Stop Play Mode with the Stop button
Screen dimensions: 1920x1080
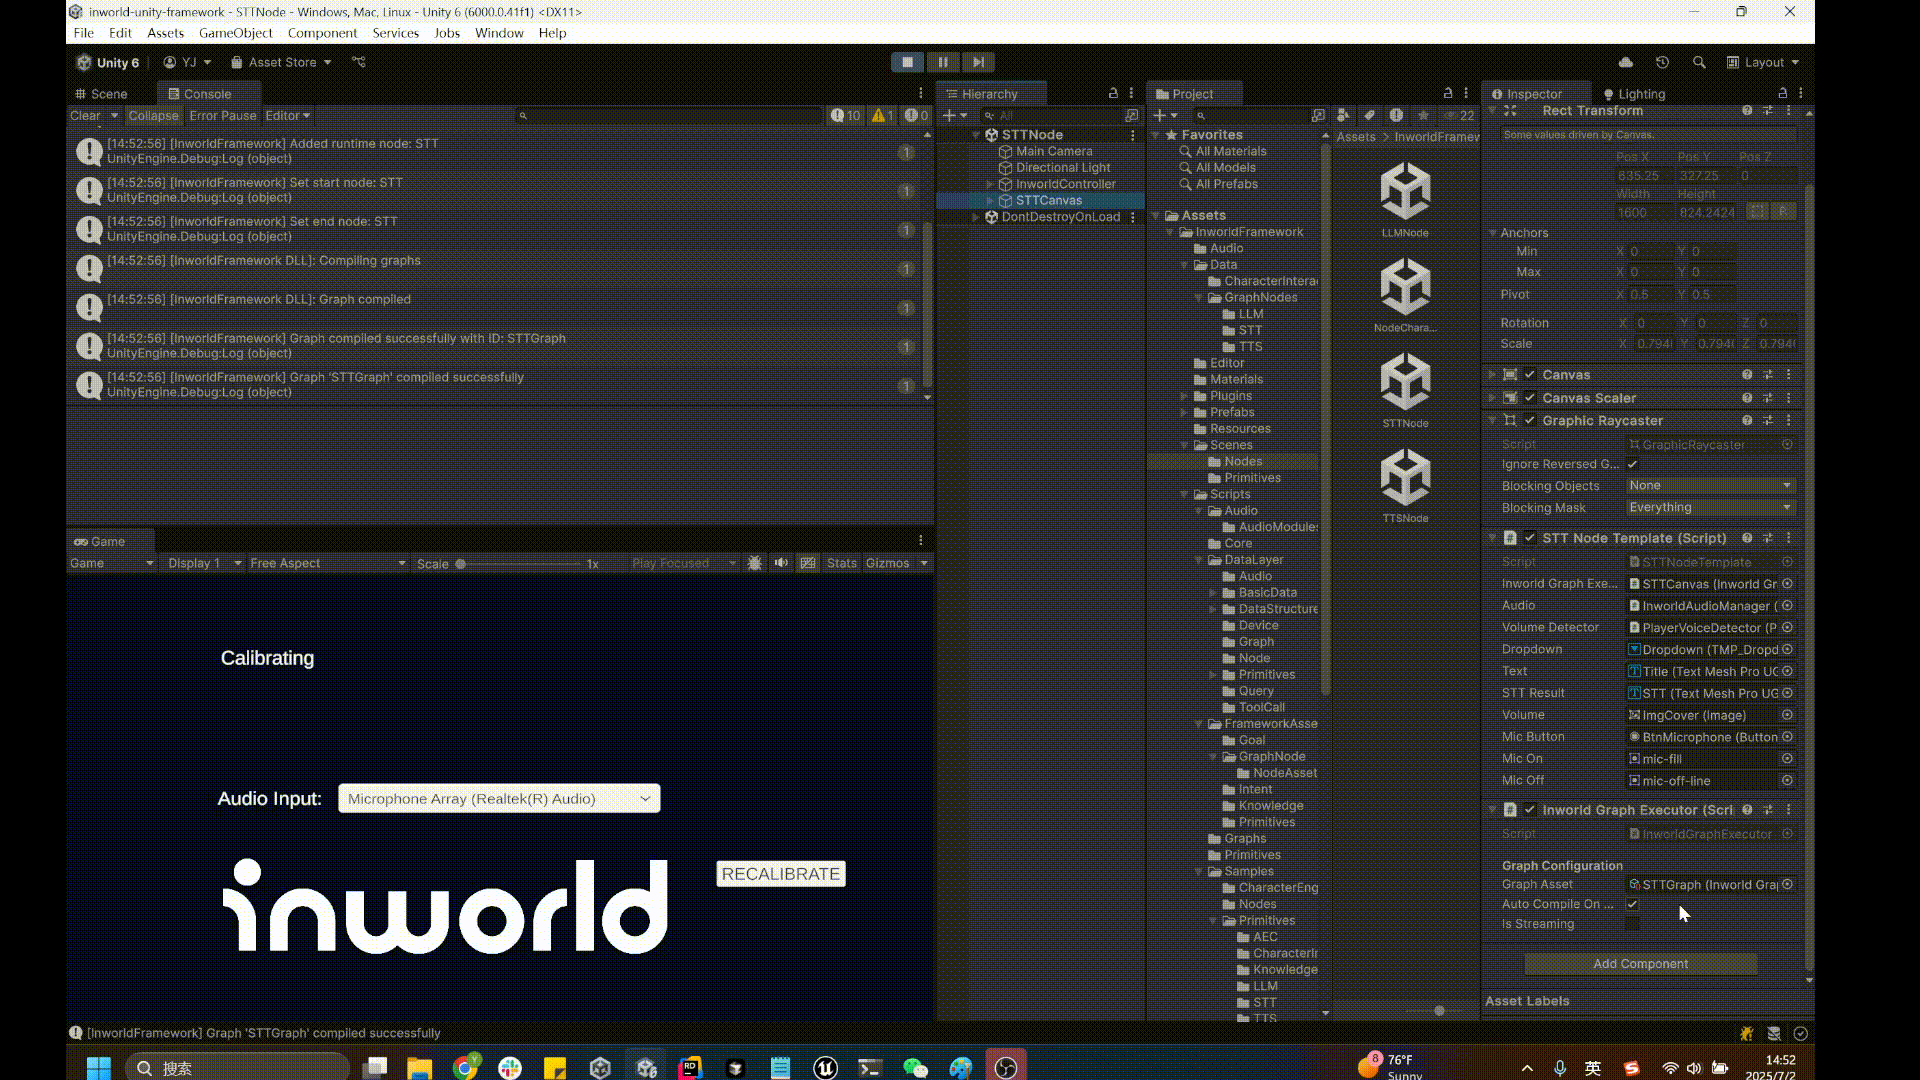tap(908, 62)
